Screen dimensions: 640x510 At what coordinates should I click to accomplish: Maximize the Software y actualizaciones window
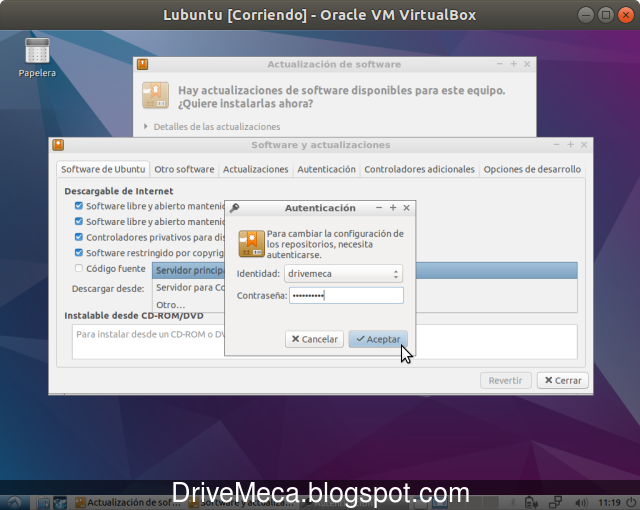[x=571, y=144]
